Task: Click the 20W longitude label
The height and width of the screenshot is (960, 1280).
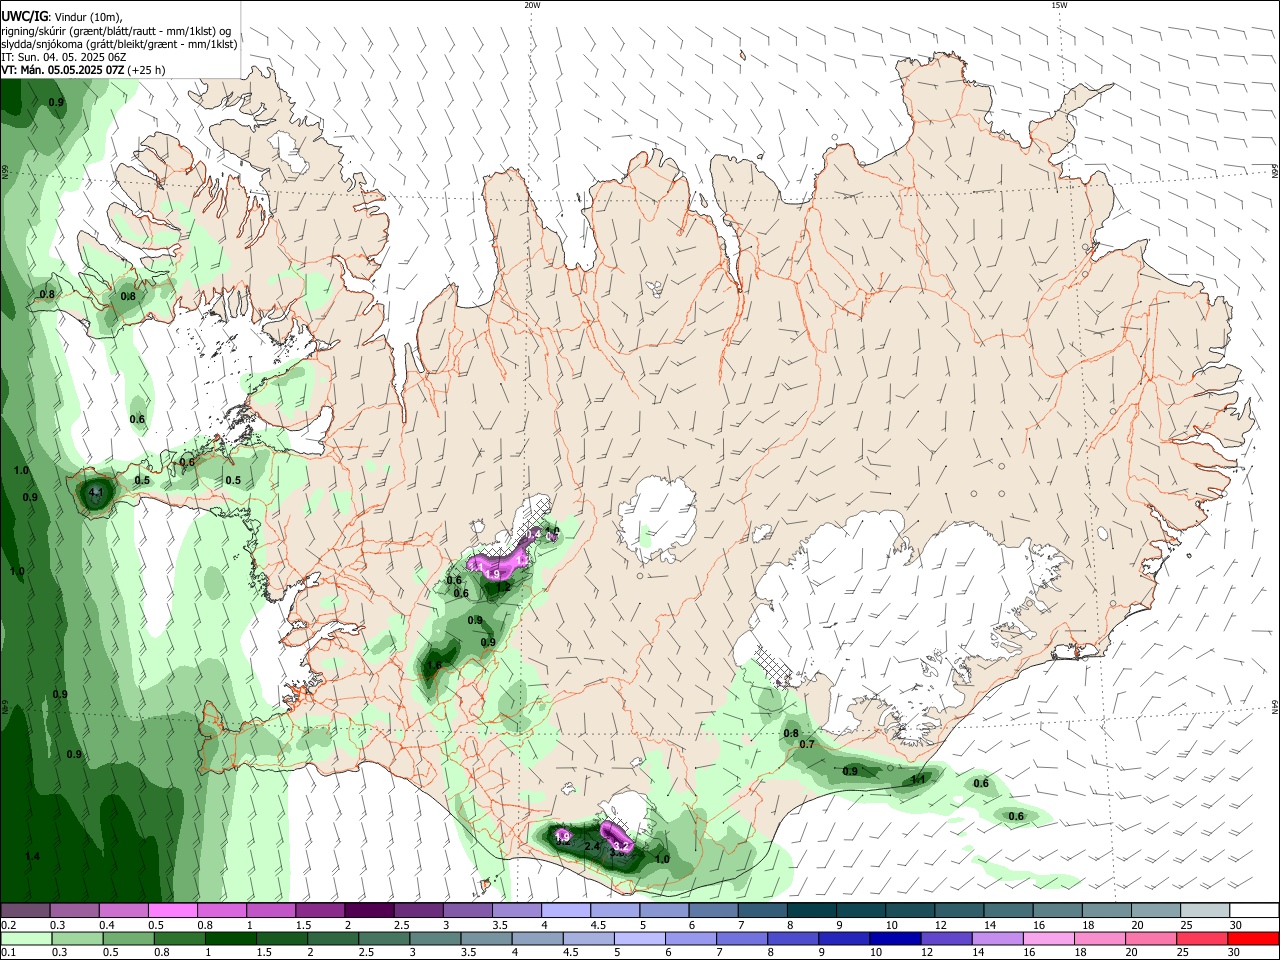Action: click(x=532, y=5)
